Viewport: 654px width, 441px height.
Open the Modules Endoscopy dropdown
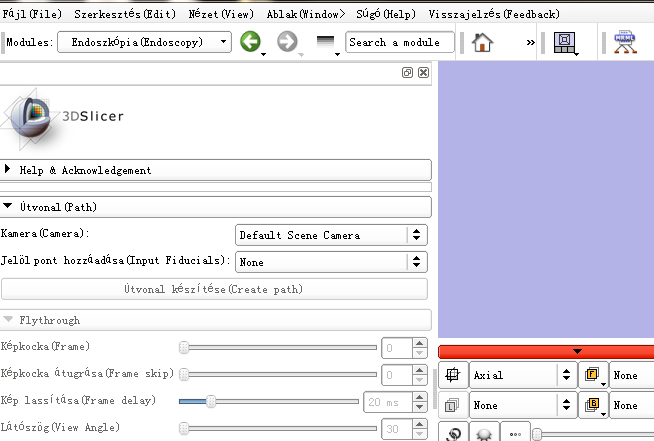click(144, 43)
